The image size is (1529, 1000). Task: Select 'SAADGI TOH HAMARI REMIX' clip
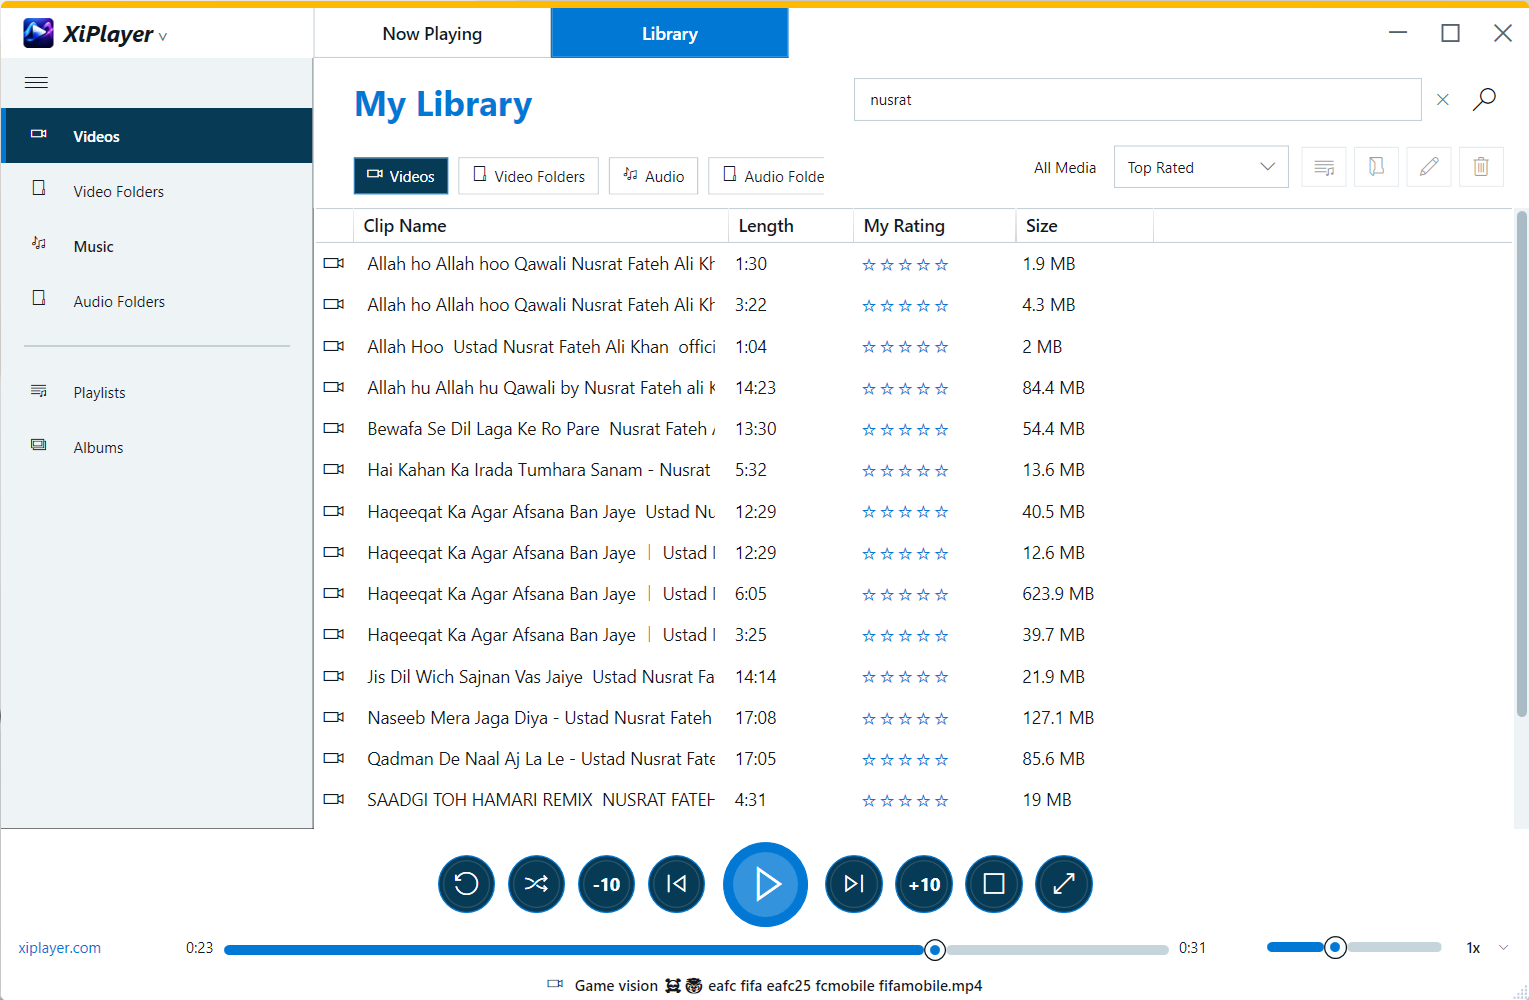(x=541, y=800)
